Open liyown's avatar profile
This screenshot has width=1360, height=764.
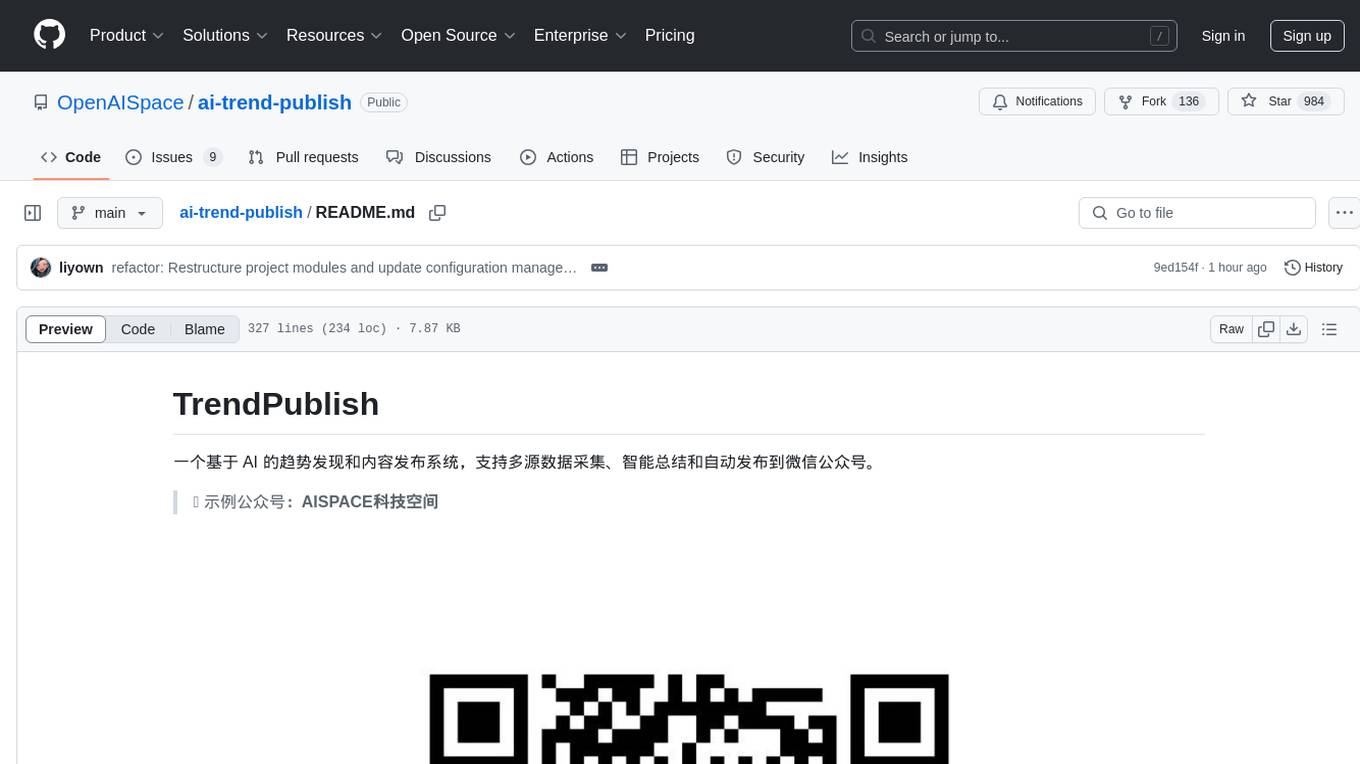(x=41, y=268)
